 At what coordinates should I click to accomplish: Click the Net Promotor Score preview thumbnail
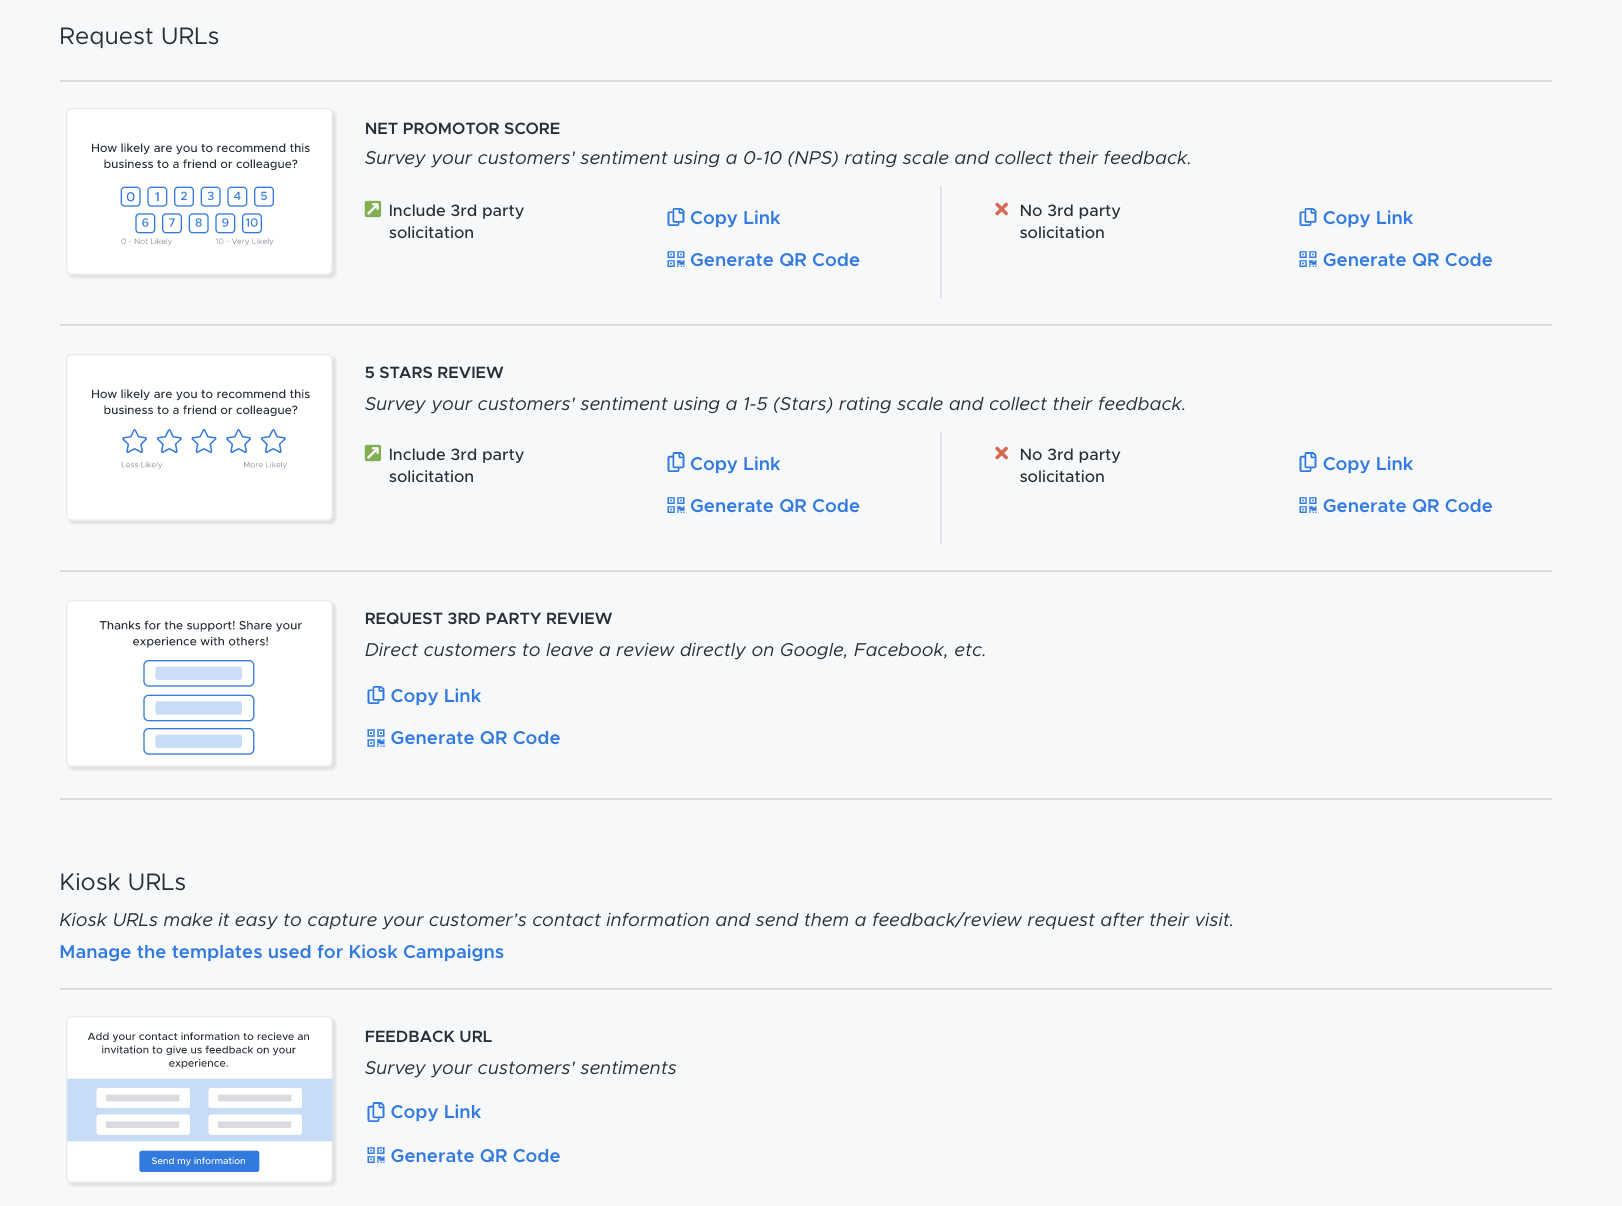(x=199, y=191)
